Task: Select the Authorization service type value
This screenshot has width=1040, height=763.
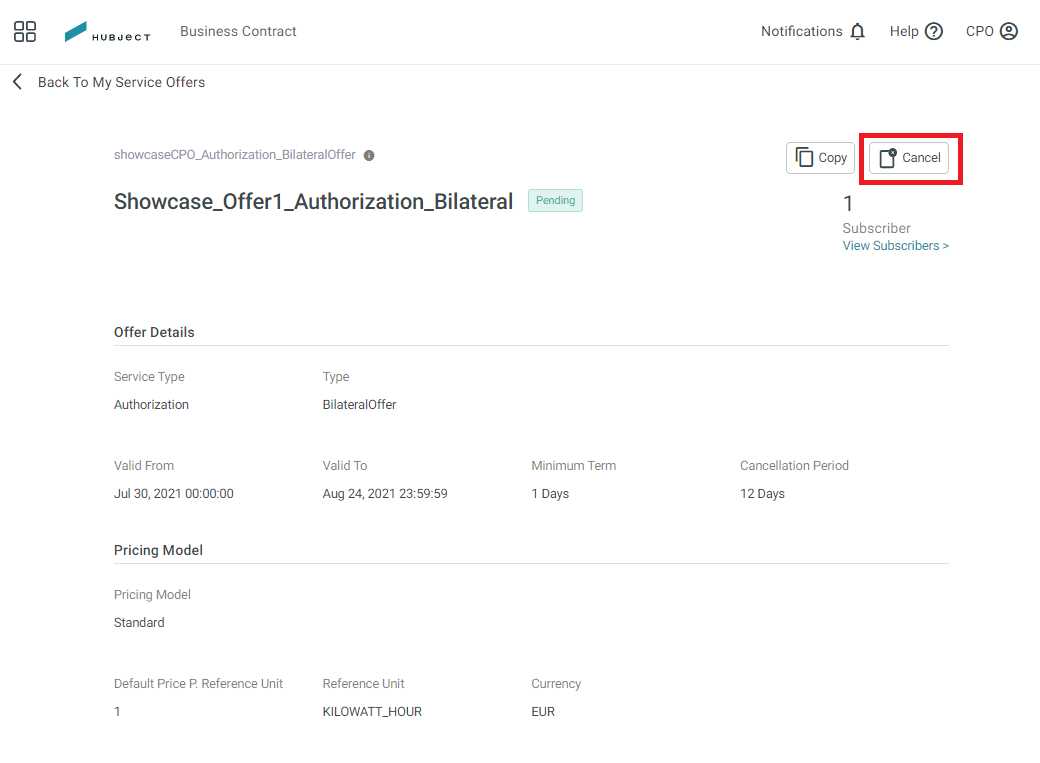Action: click(151, 405)
